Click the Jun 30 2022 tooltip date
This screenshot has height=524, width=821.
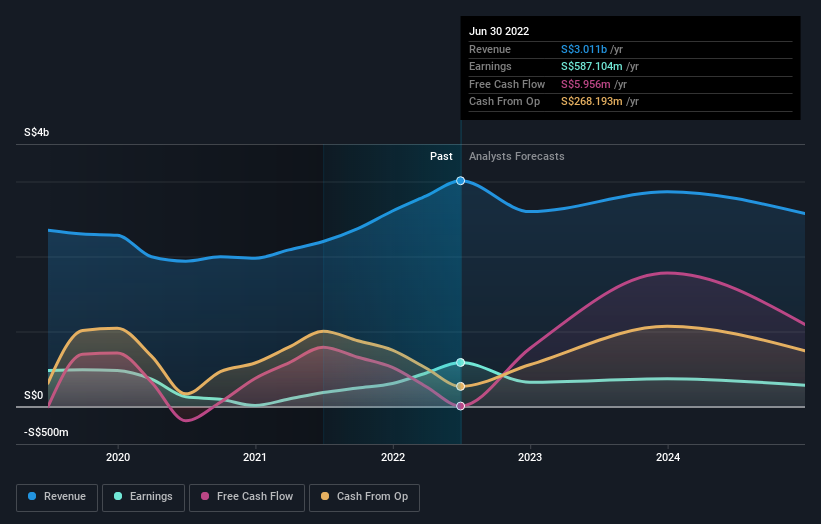point(499,31)
